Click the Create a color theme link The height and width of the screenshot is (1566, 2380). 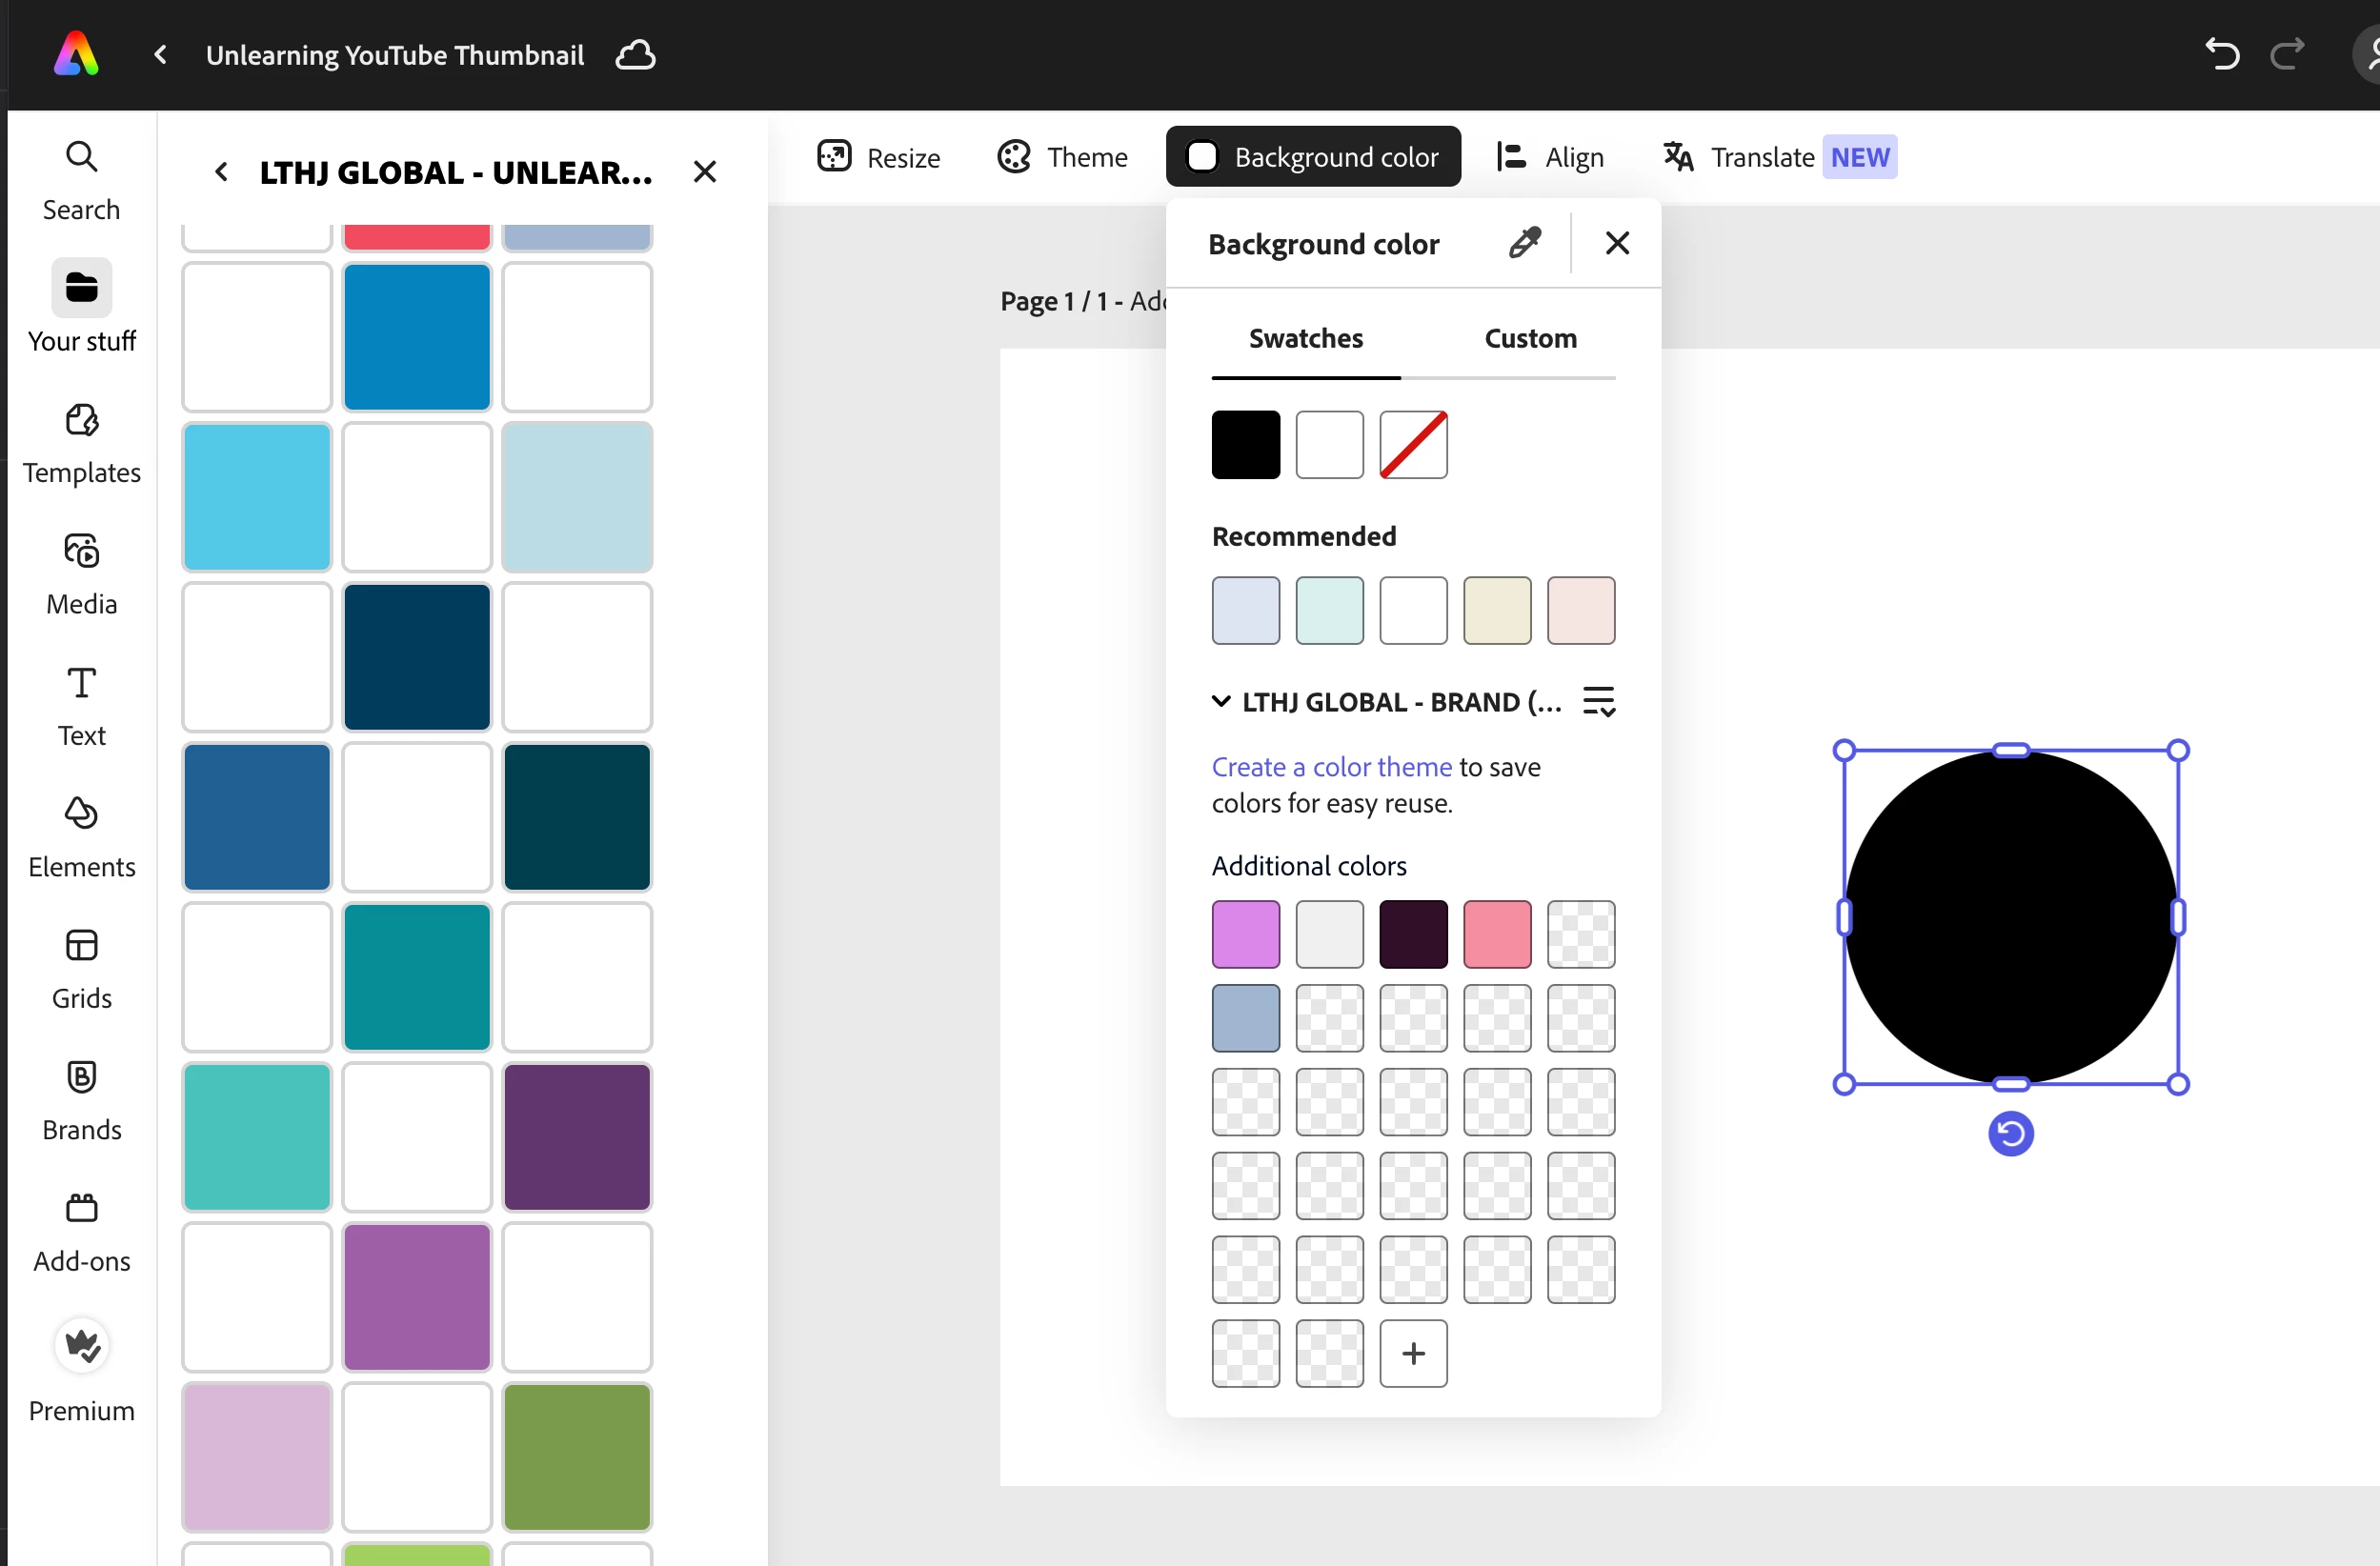[1331, 767]
